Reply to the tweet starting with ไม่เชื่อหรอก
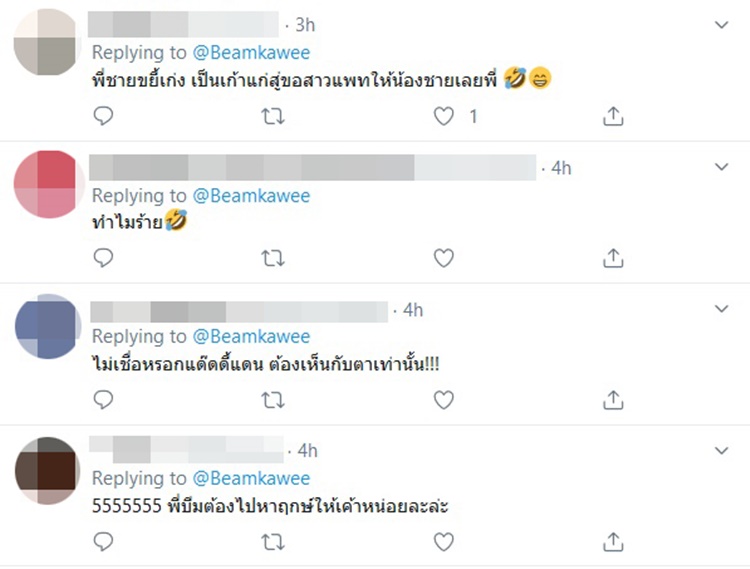Viewport: 750px width, 569px height. (x=103, y=400)
